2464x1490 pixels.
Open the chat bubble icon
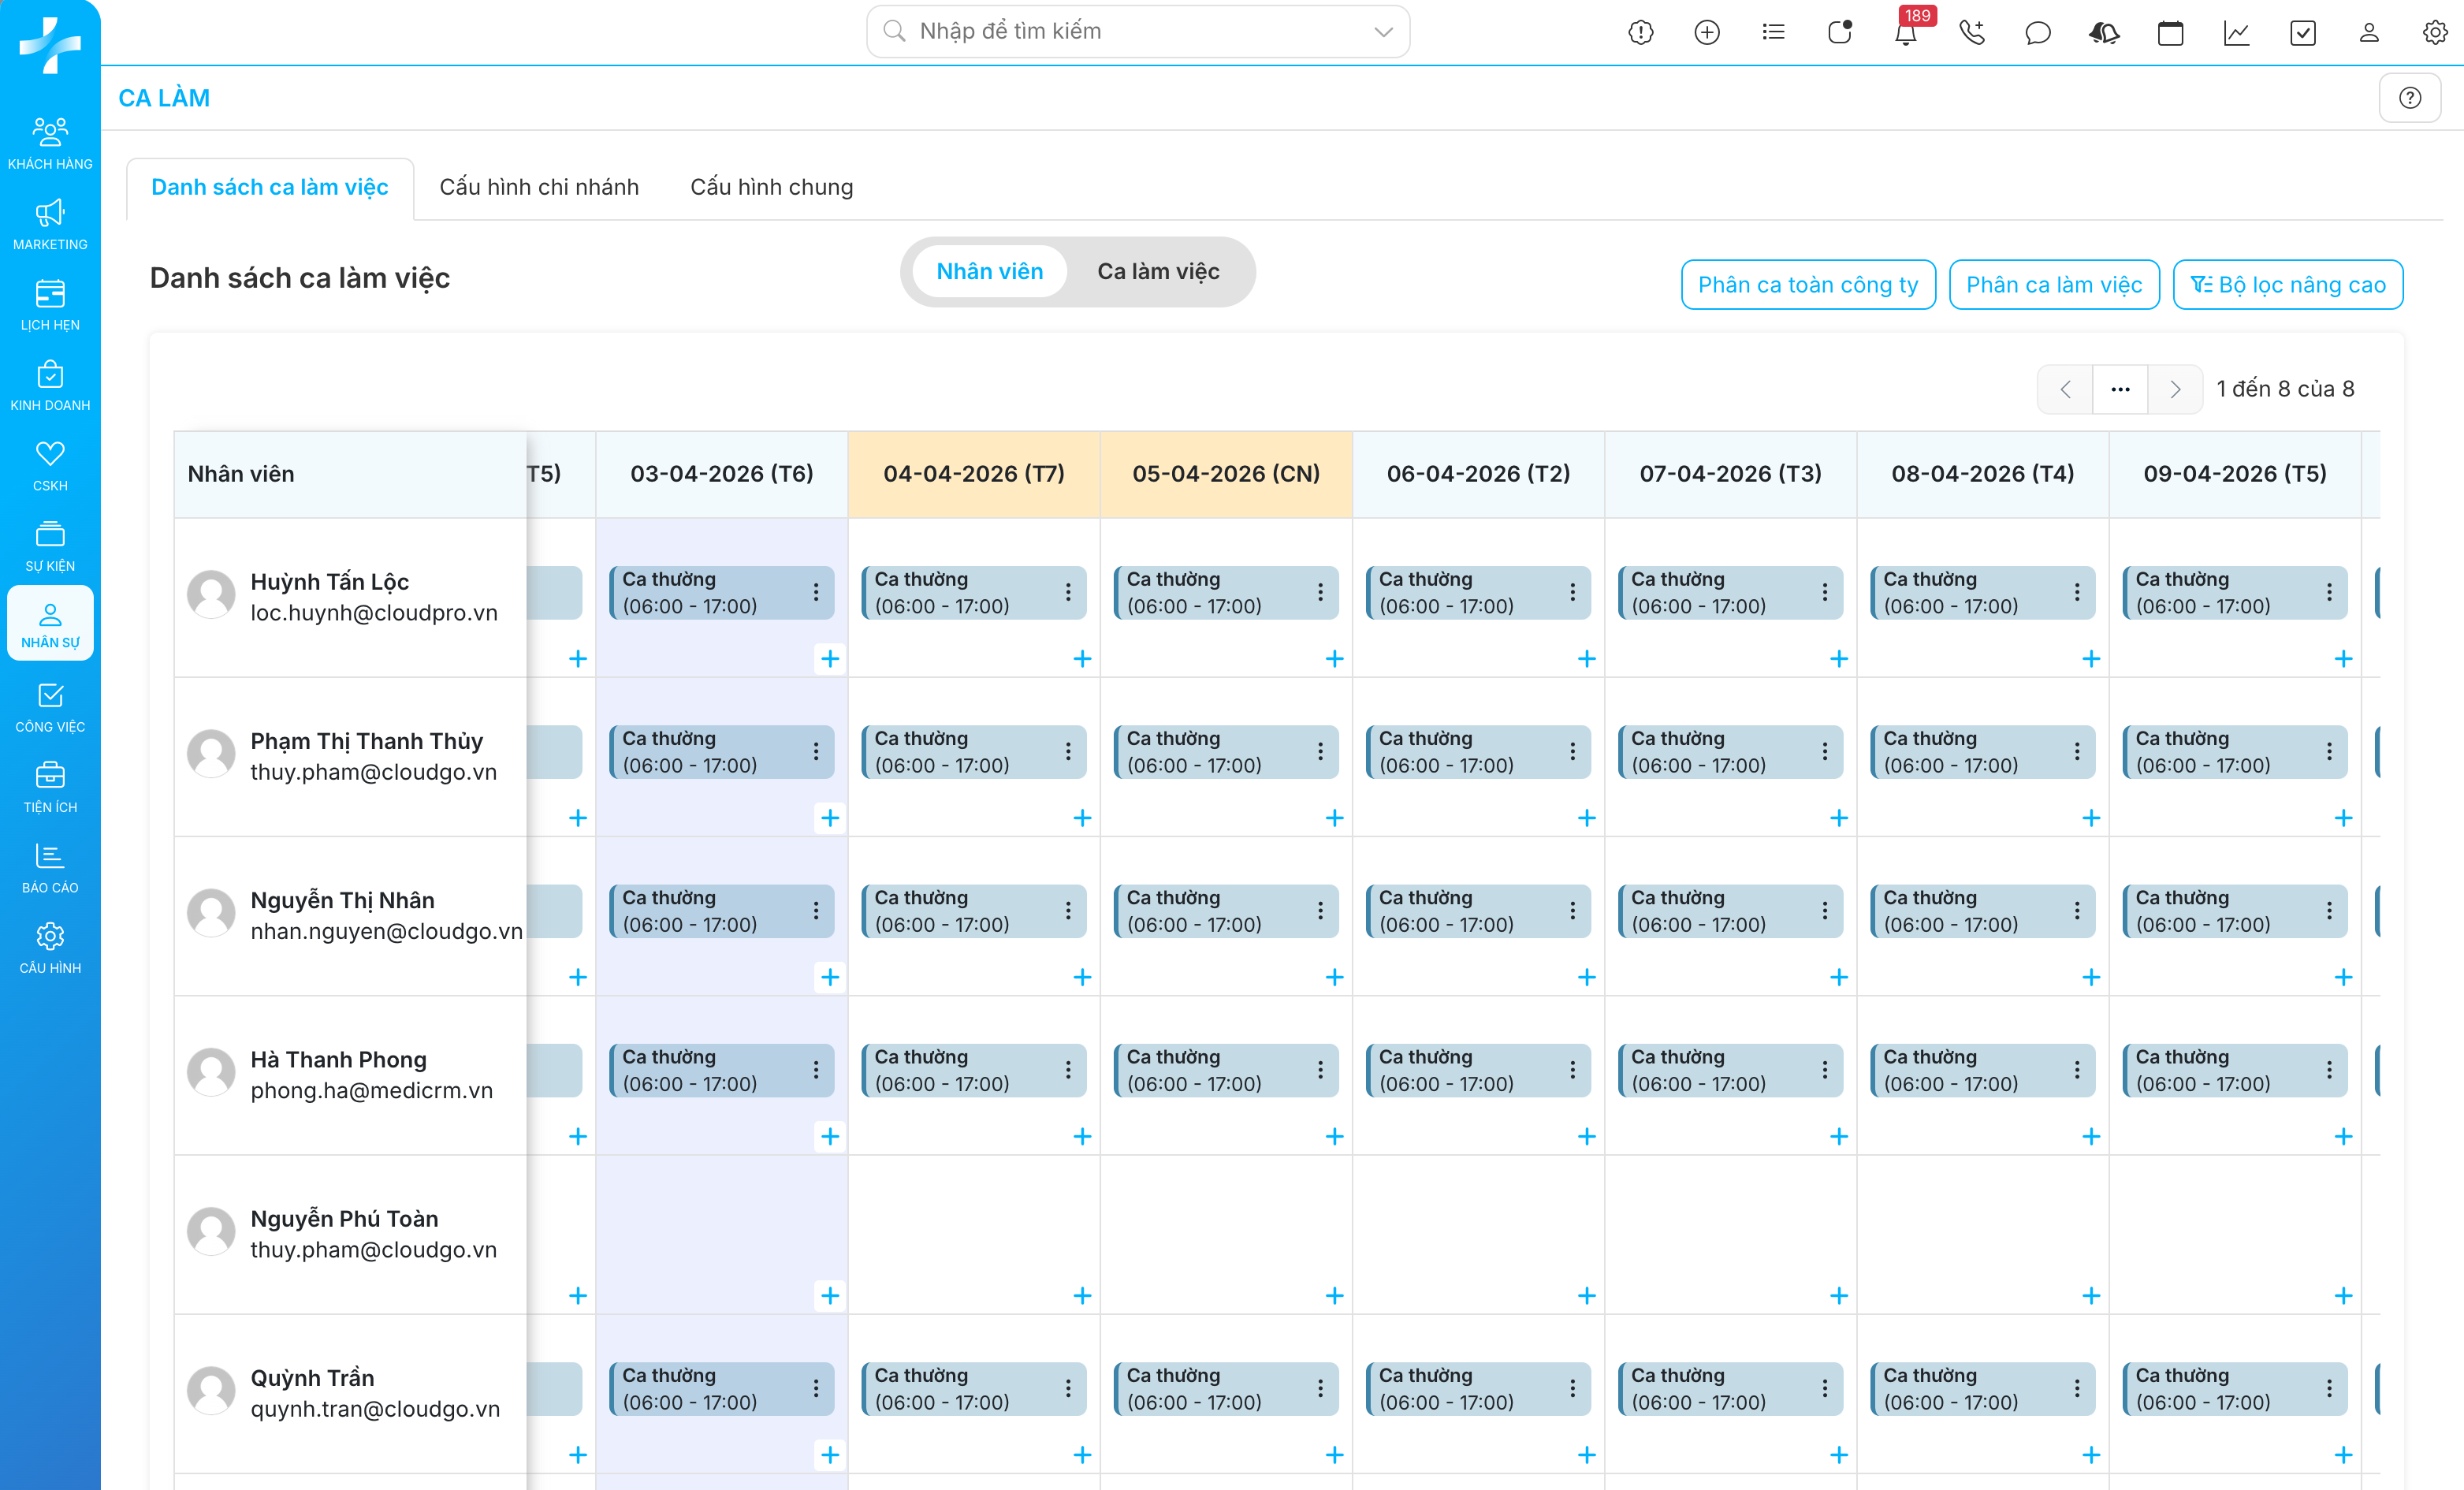(x=2037, y=33)
